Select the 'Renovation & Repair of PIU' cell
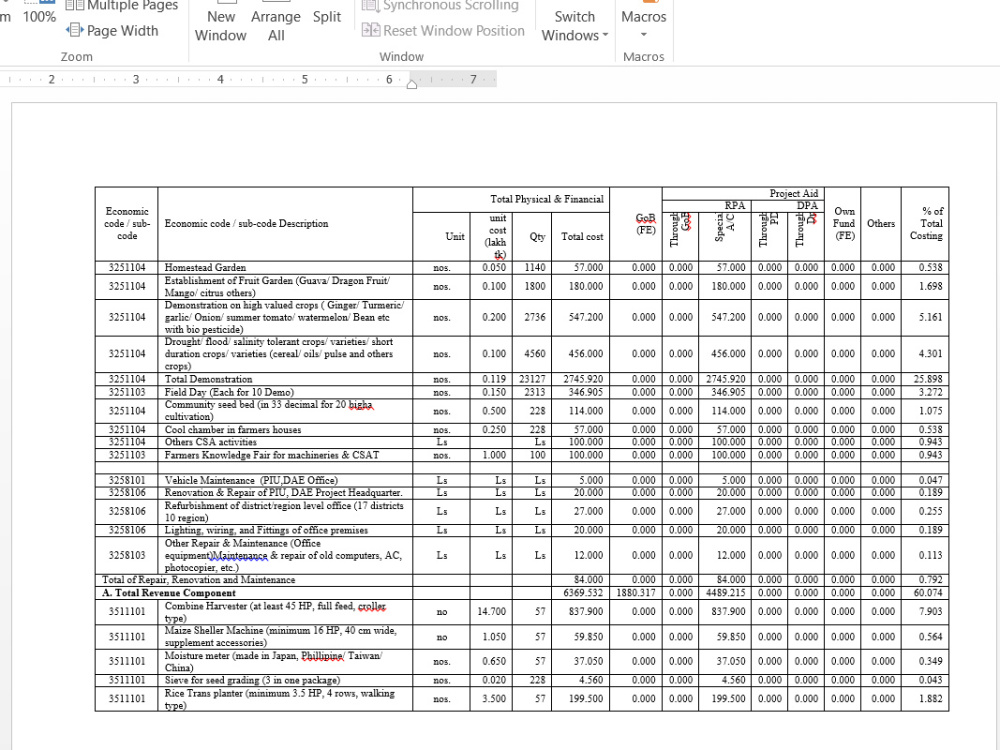The image size is (1000, 750). [285, 492]
